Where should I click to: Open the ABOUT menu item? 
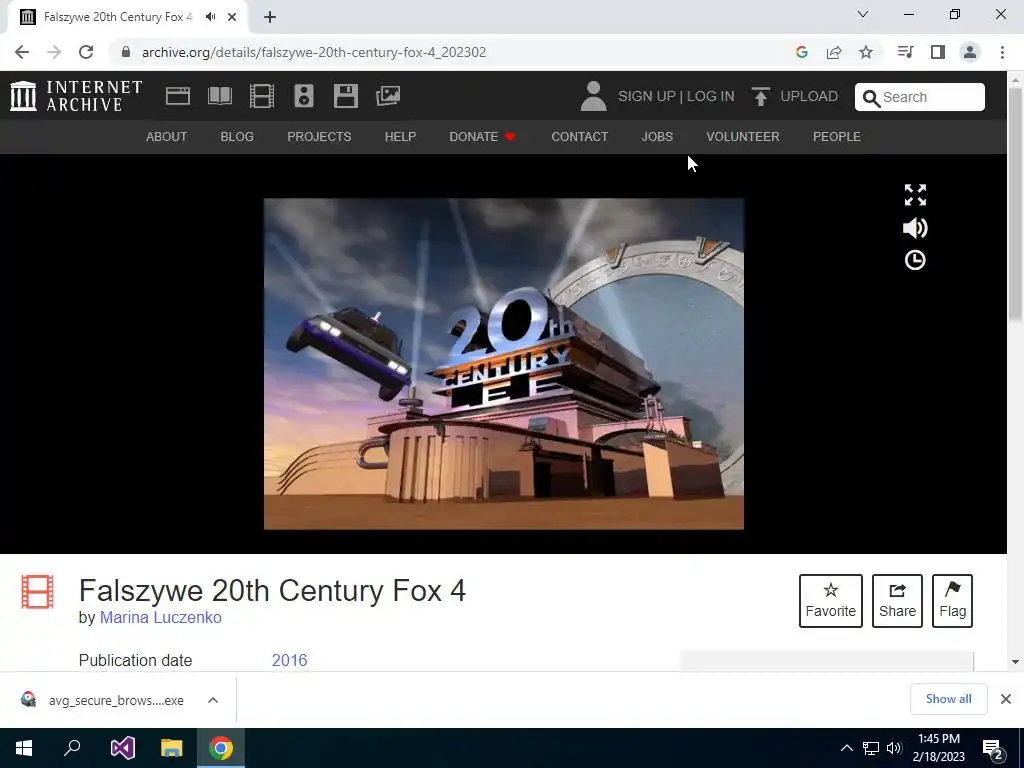coord(167,136)
